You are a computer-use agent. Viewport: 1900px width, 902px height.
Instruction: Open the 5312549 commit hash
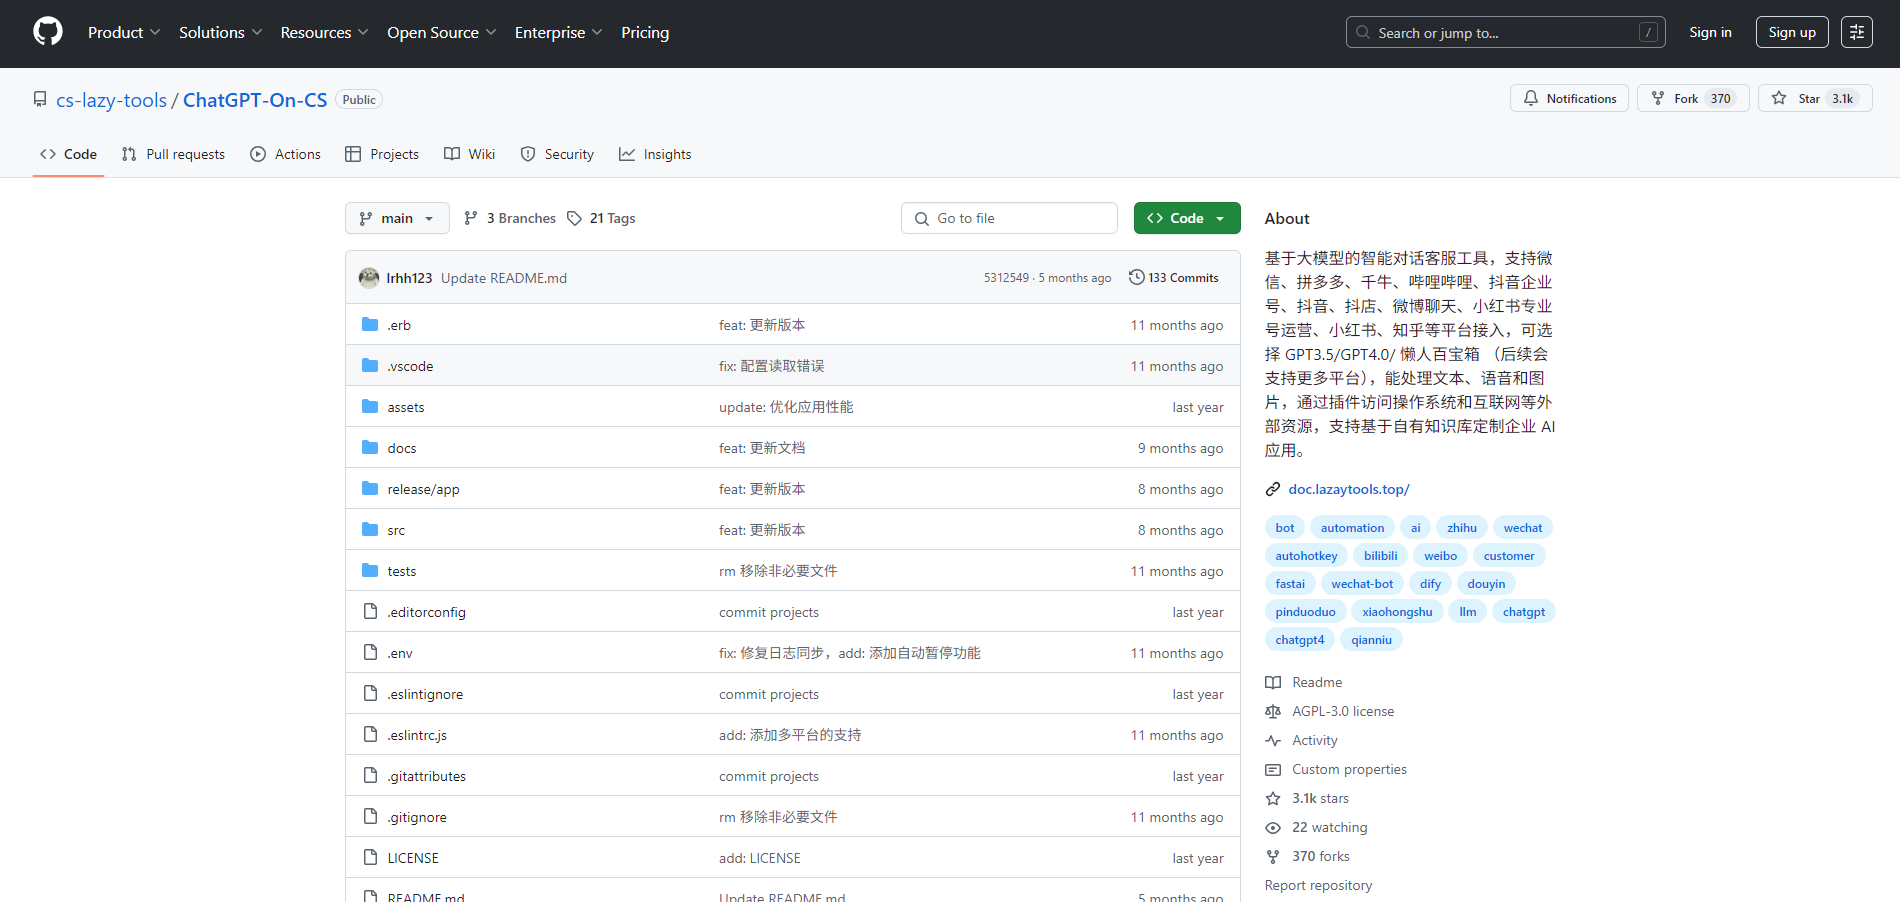click(1006, 278)
